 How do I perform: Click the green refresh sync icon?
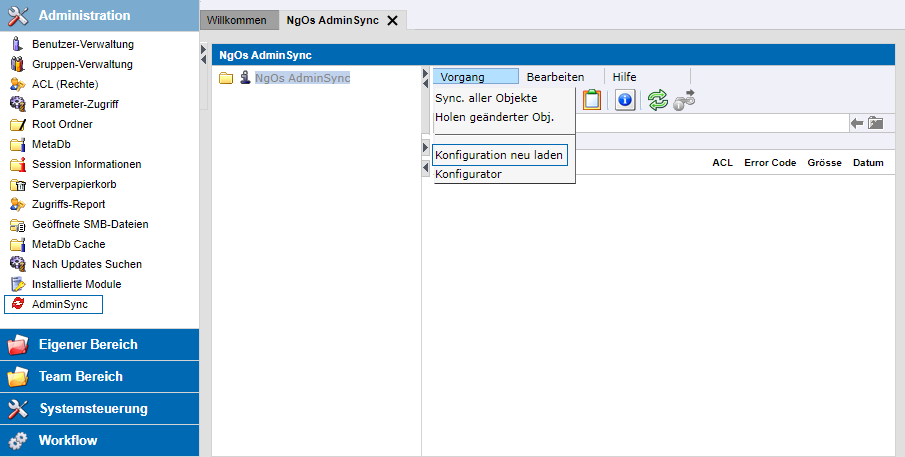click(x=657, y=100)
